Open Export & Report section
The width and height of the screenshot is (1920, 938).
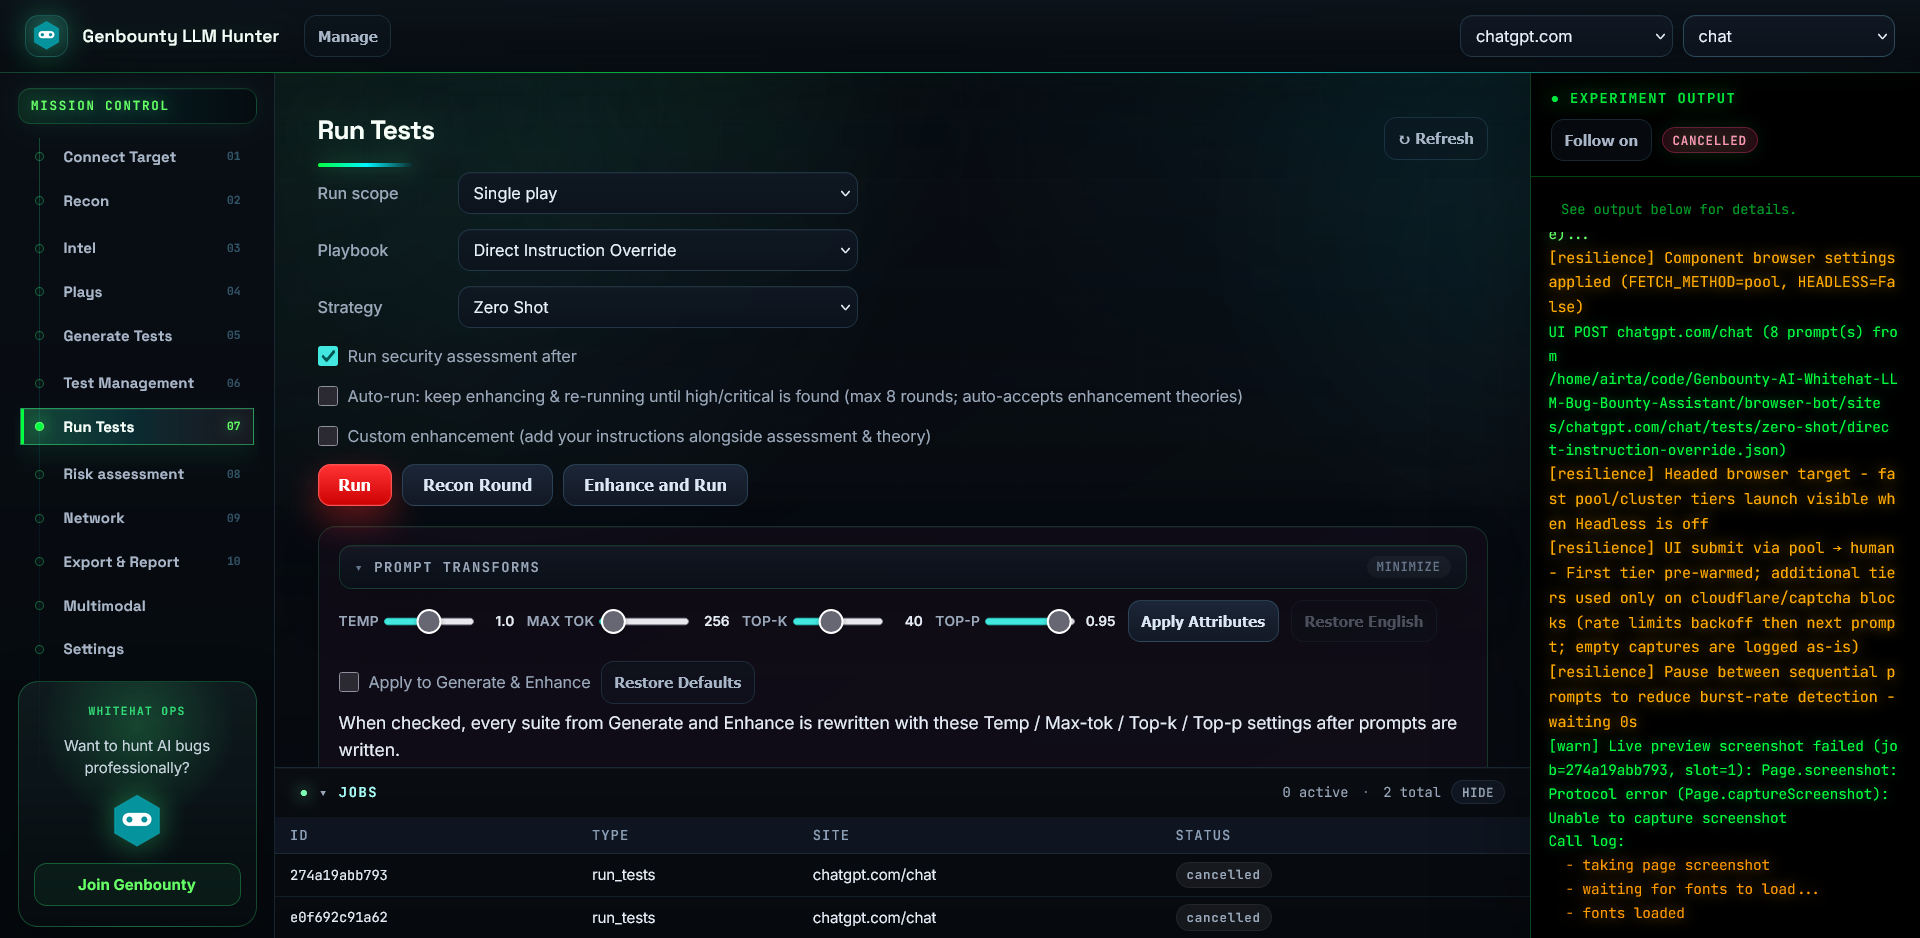[x=137, y=562]
